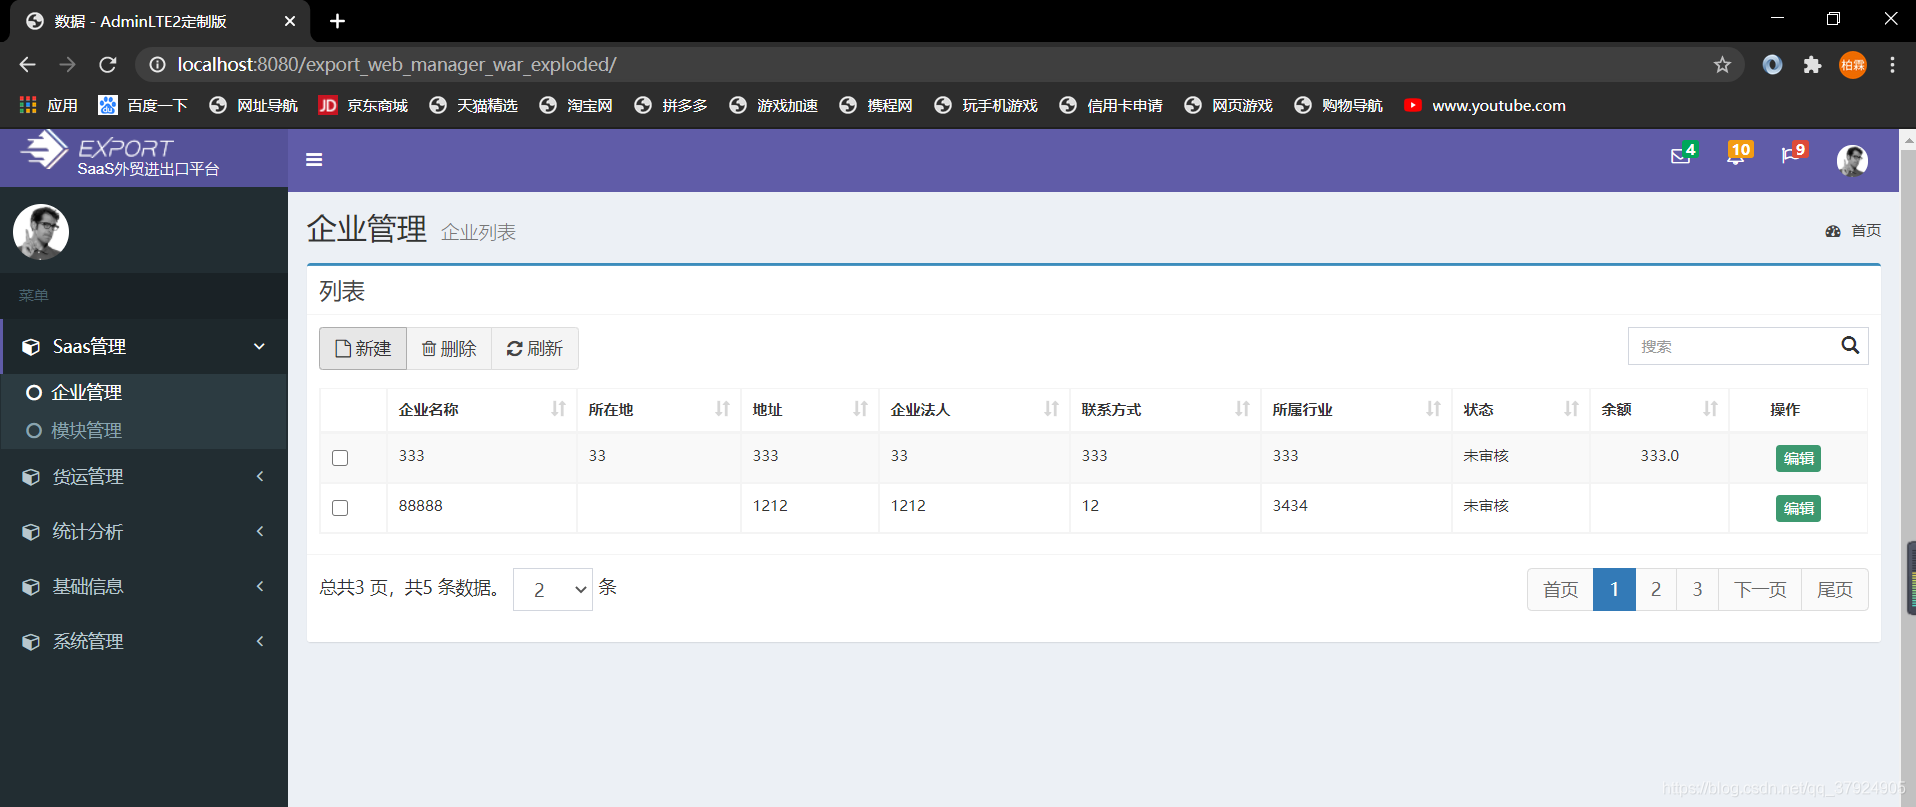Click the browser address bar URL
This screenshot has width=1916, height=807.
pyautogui.click(x=396, y=64)
